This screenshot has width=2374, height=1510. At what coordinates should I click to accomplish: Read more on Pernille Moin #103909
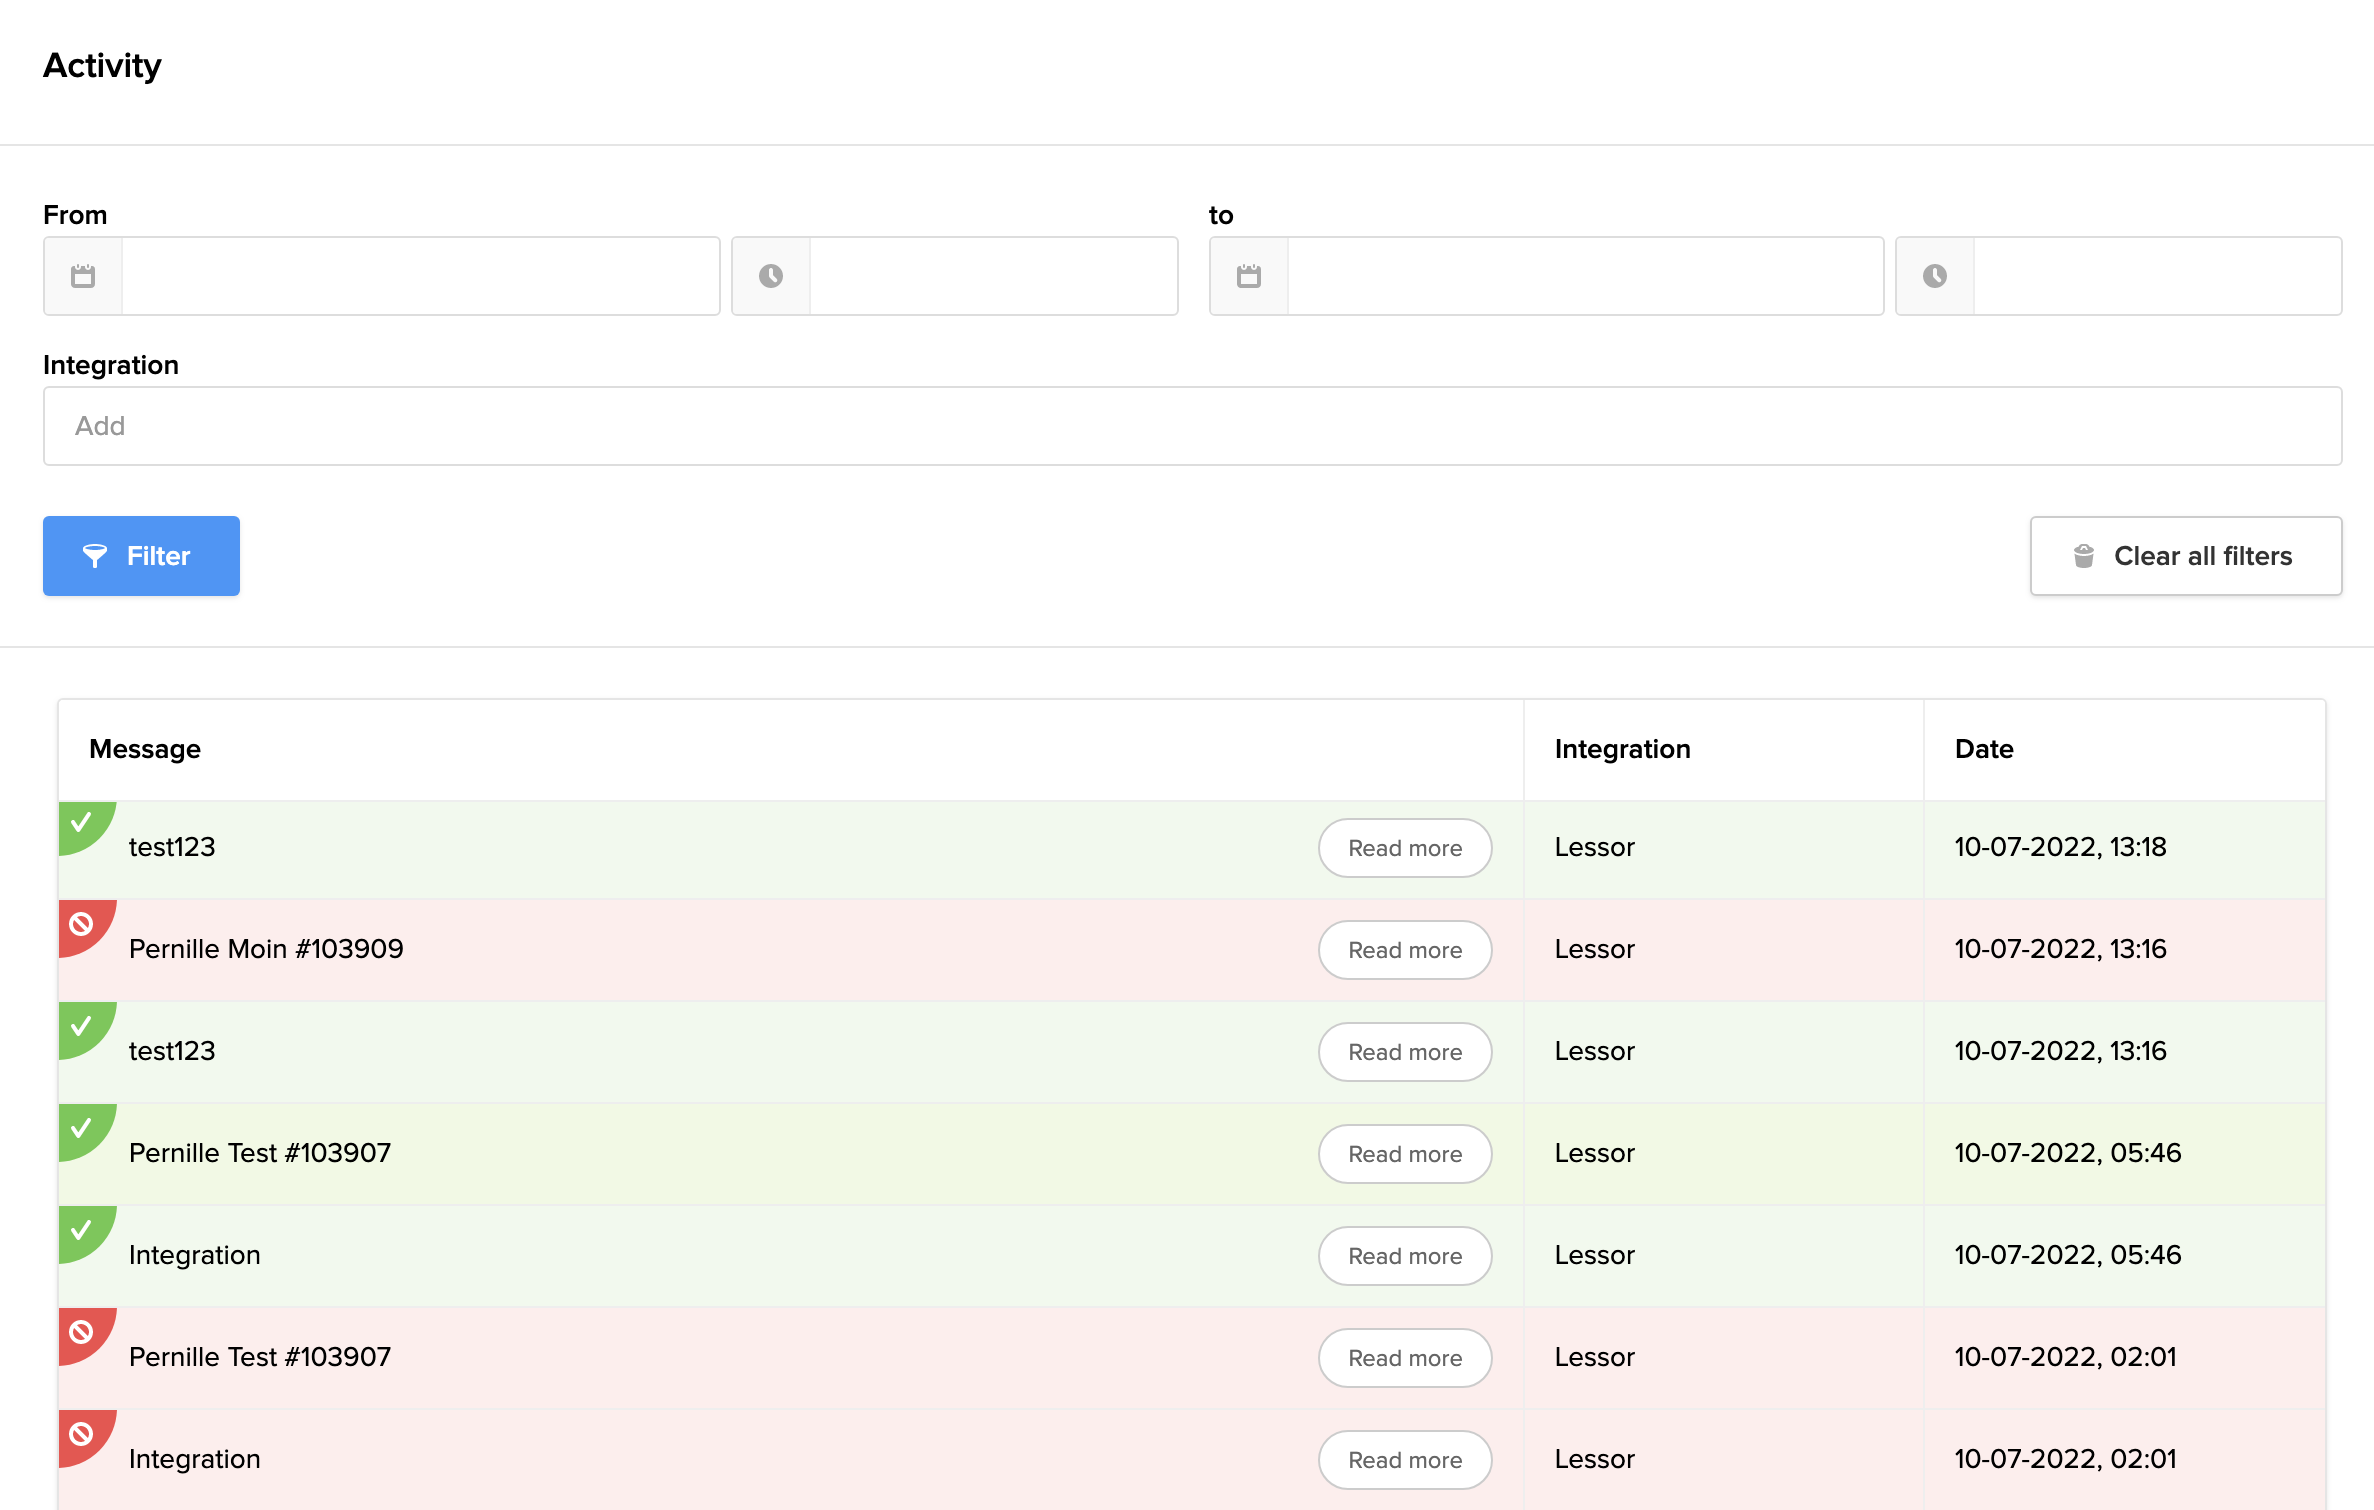[1404, 950]
